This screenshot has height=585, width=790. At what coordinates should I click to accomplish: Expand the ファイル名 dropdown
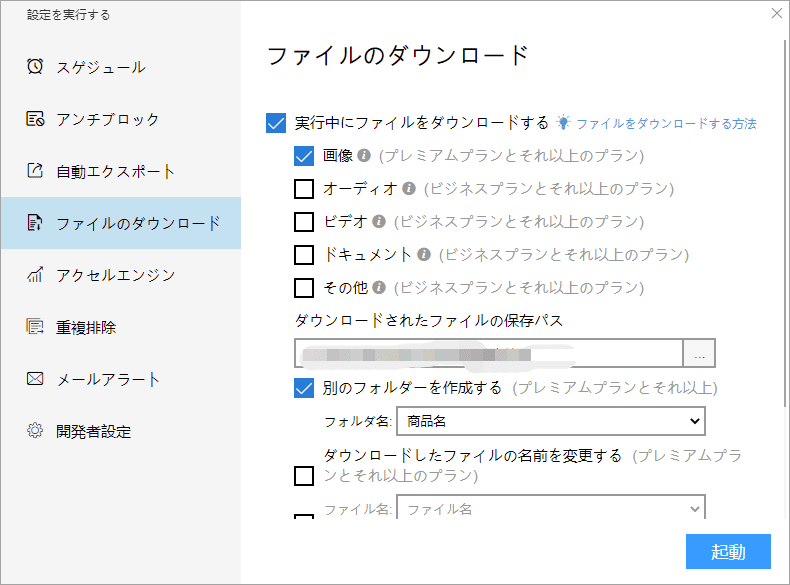[550, 508]
